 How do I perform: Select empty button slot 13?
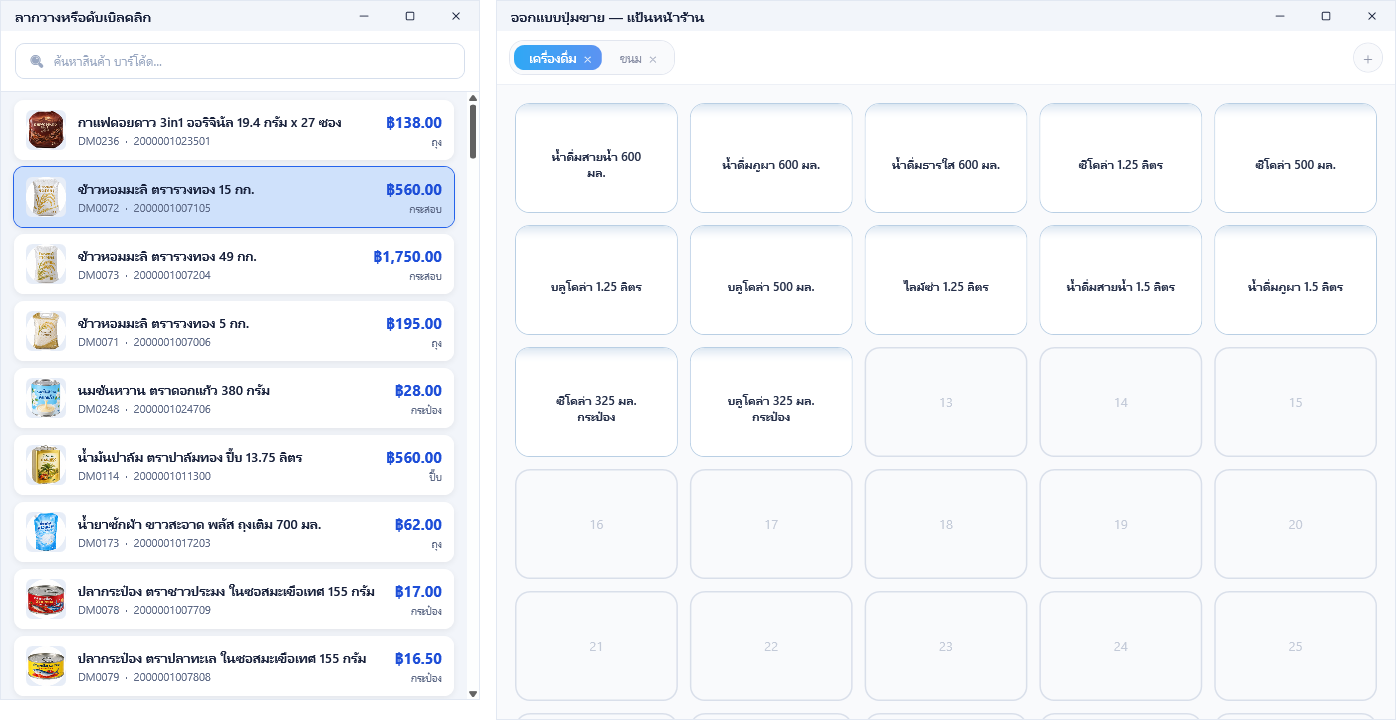pos(946,402)
